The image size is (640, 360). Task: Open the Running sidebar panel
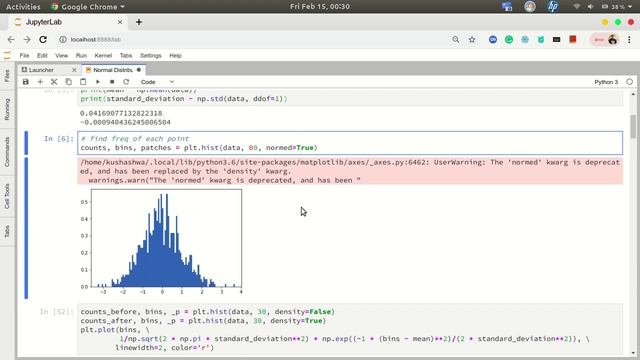click(7, 109)
